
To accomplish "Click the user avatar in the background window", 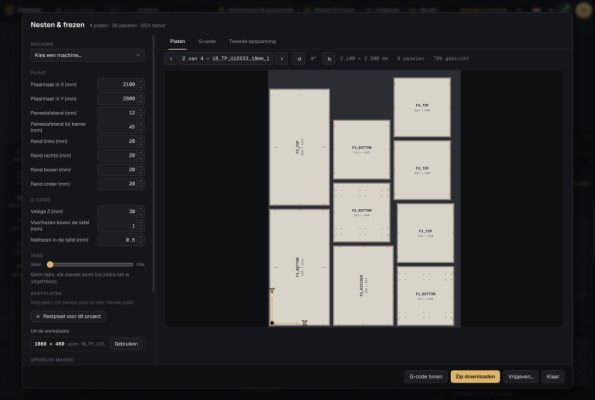I will click(x=583, y=10).
